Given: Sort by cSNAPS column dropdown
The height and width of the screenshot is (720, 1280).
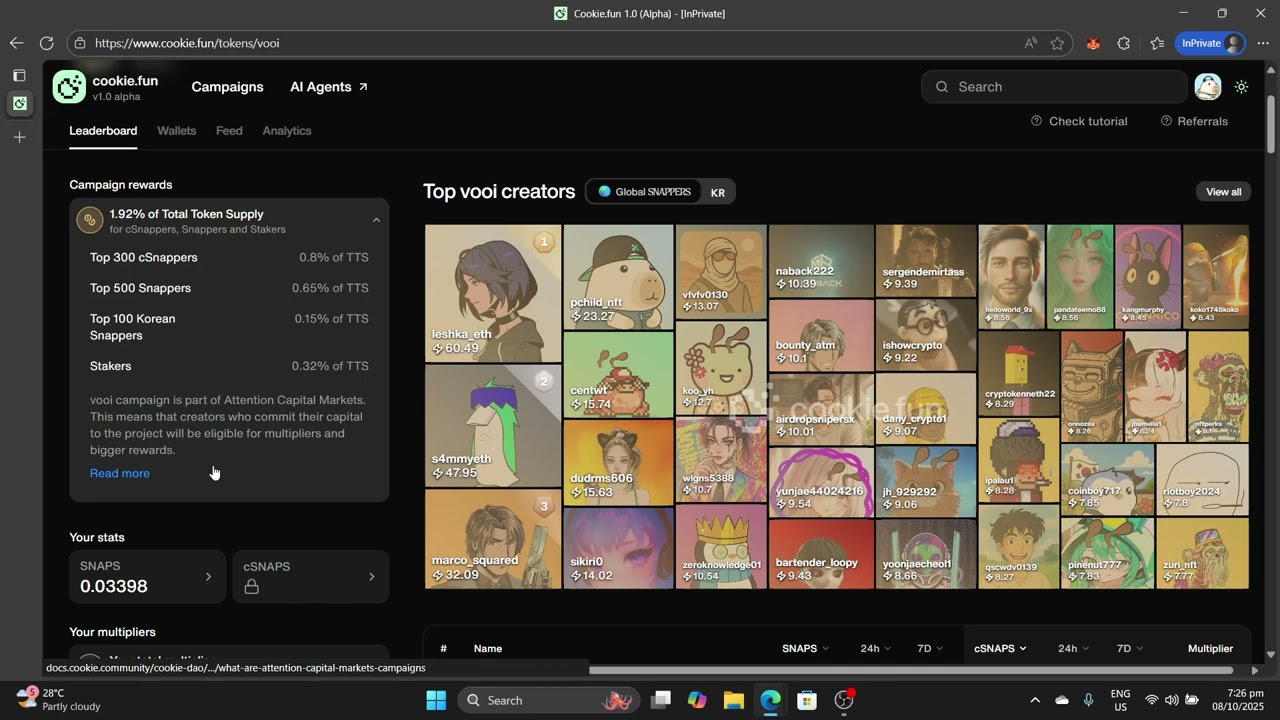Looking at the screenshot, I should [1000, 648].
